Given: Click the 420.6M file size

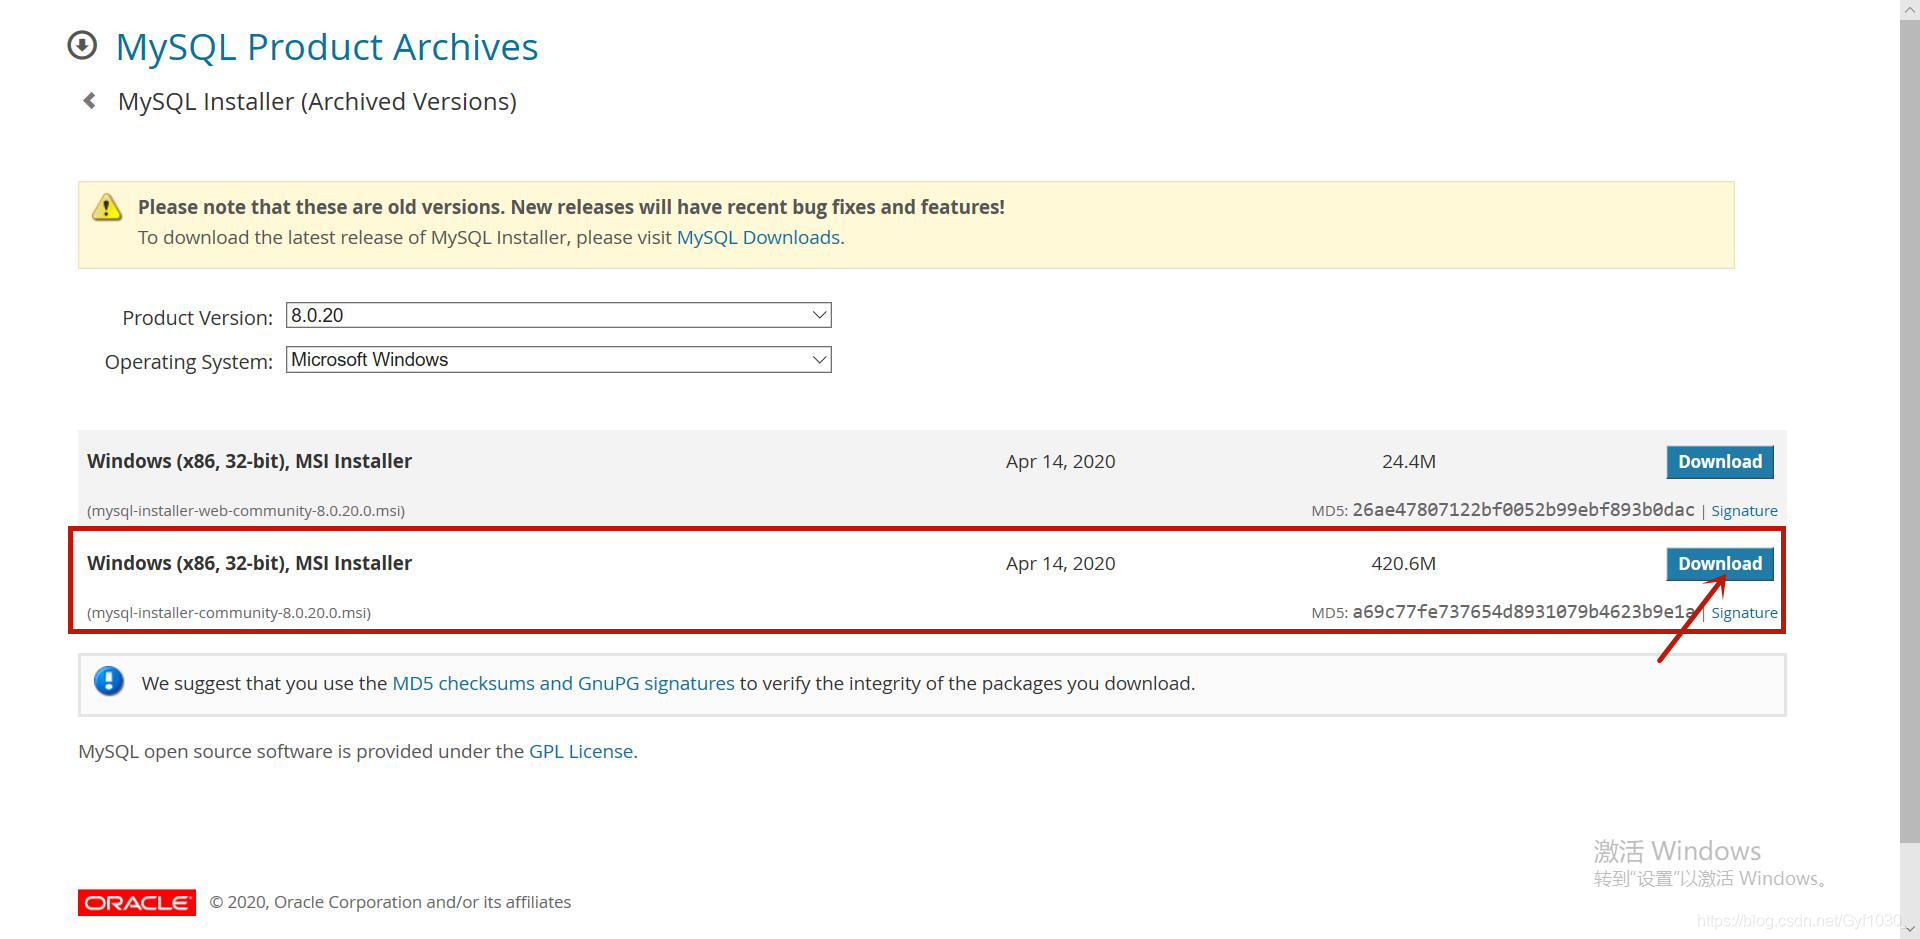Looking at the screenshot, I should tap(1403, 564).
